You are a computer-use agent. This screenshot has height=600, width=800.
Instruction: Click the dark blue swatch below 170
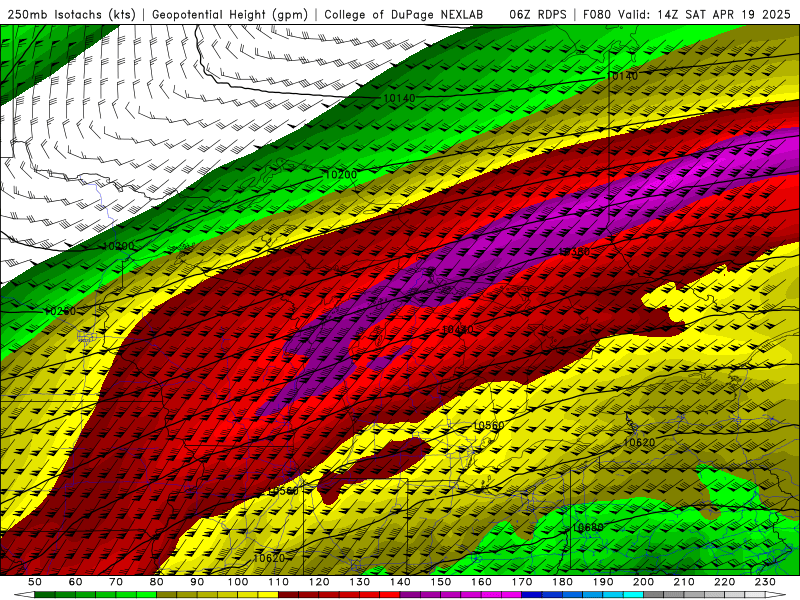point(532,595)
